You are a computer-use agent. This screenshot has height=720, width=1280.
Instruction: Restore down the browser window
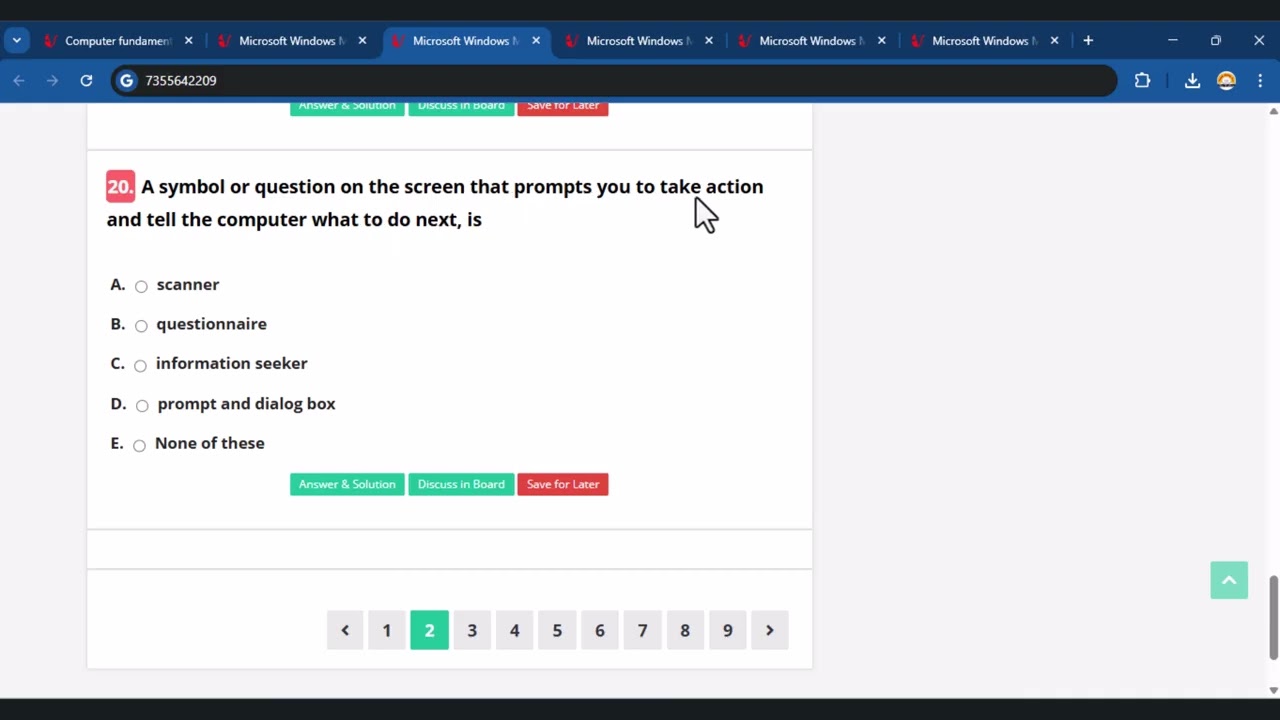point(1216,41)
